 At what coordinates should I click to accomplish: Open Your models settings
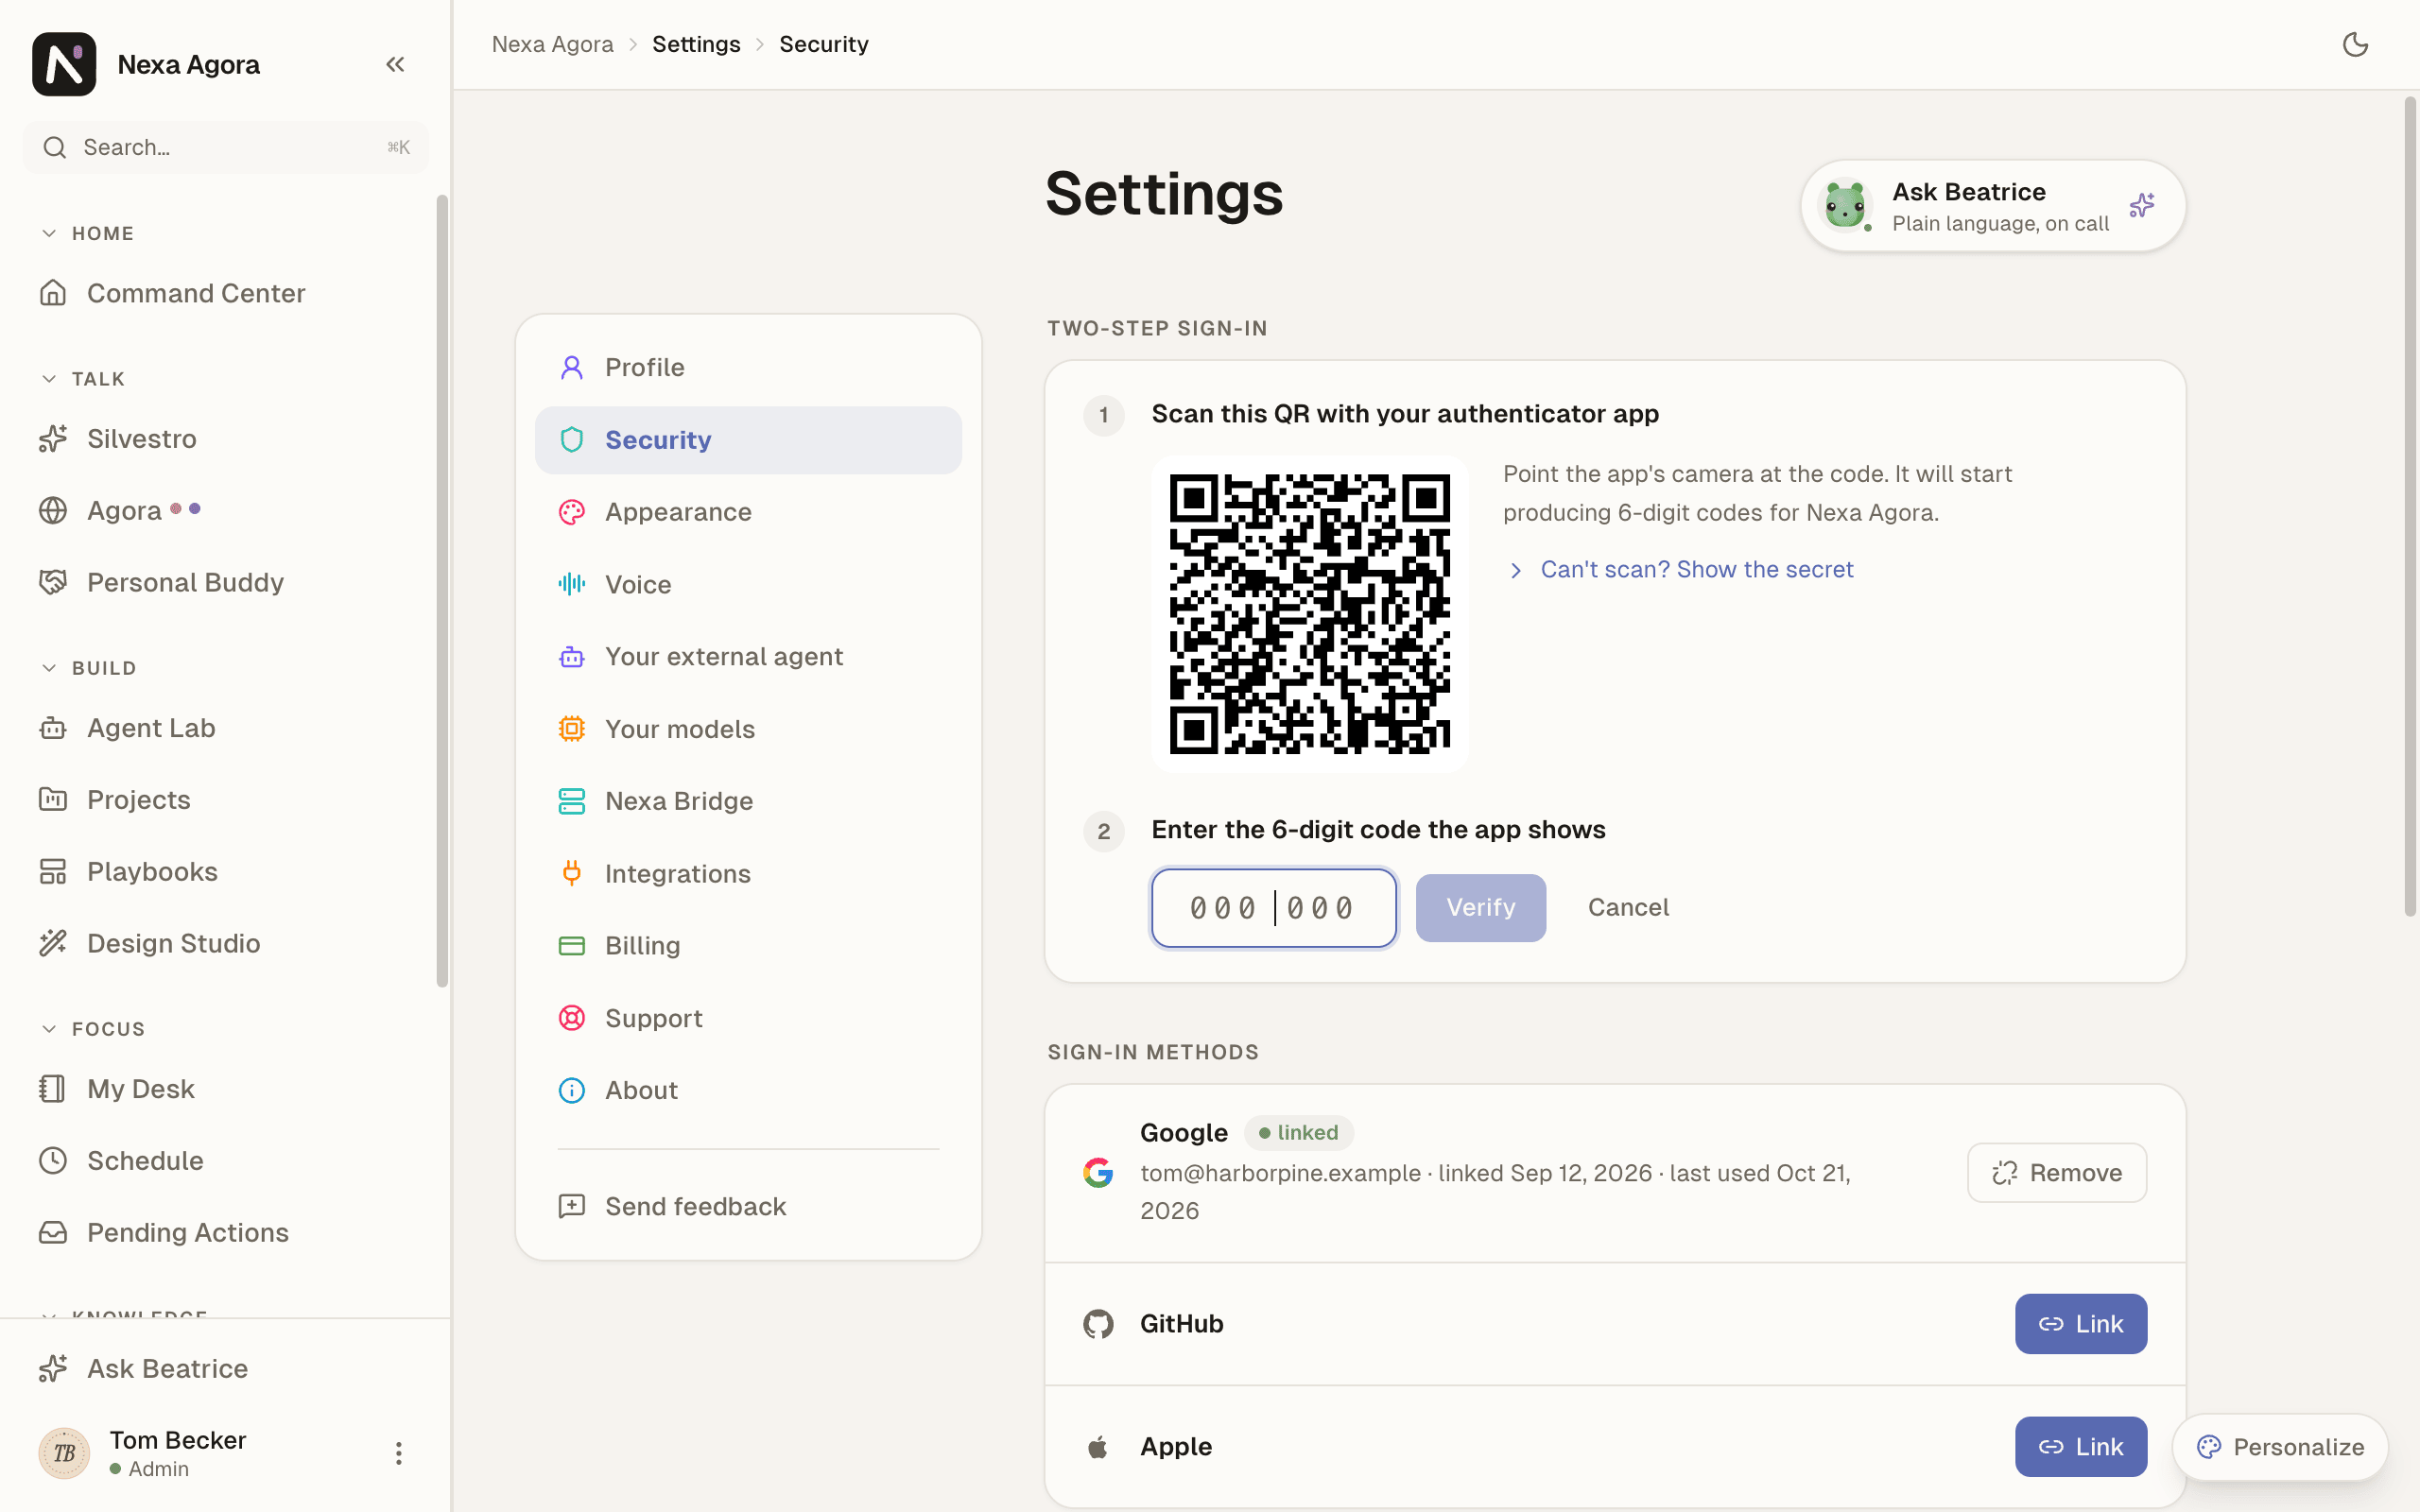pyautogui.click(x=748, y=729)
